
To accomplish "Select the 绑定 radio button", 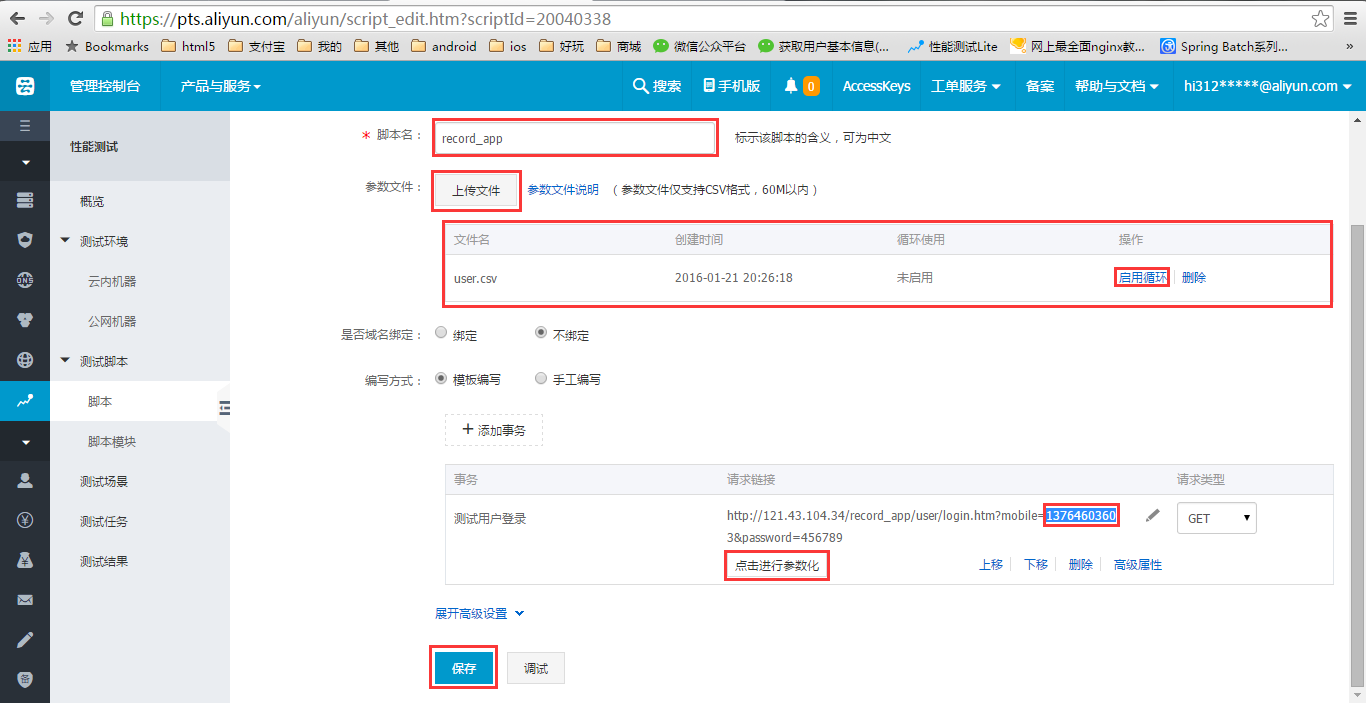I will [x=441, y=333].
